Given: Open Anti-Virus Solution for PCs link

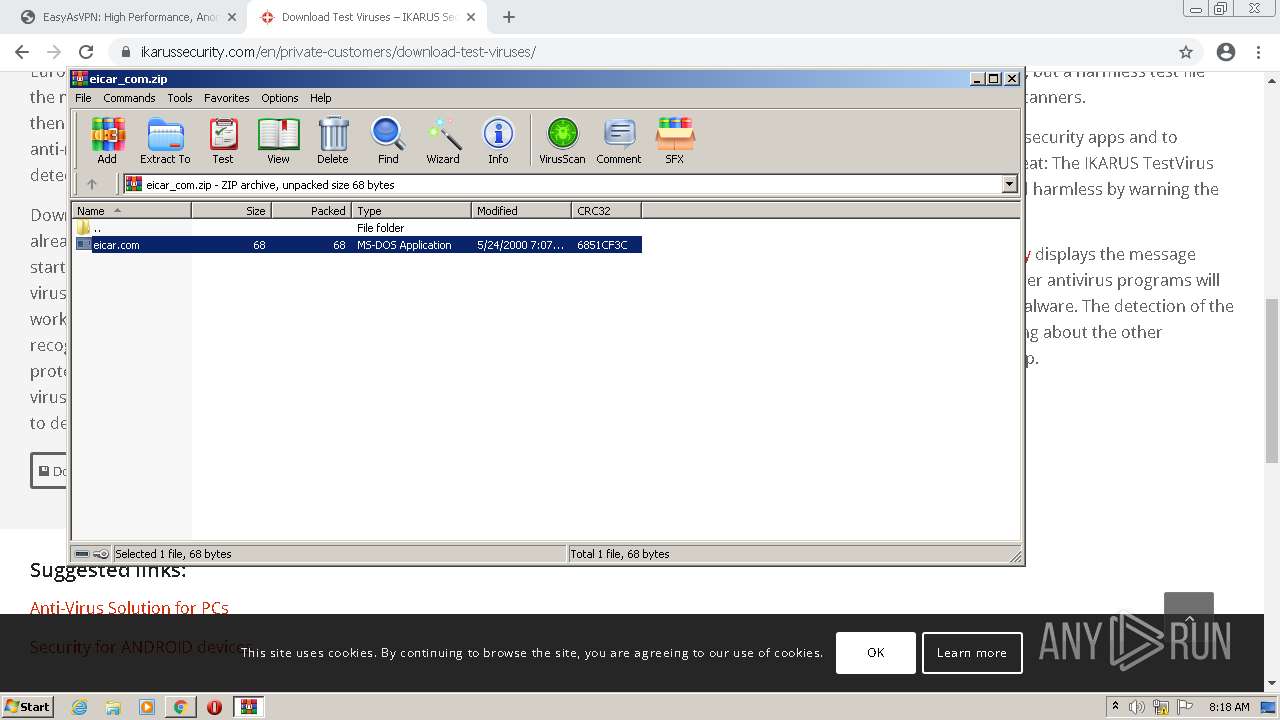Looking at the screenshot, I should (129, 608).
